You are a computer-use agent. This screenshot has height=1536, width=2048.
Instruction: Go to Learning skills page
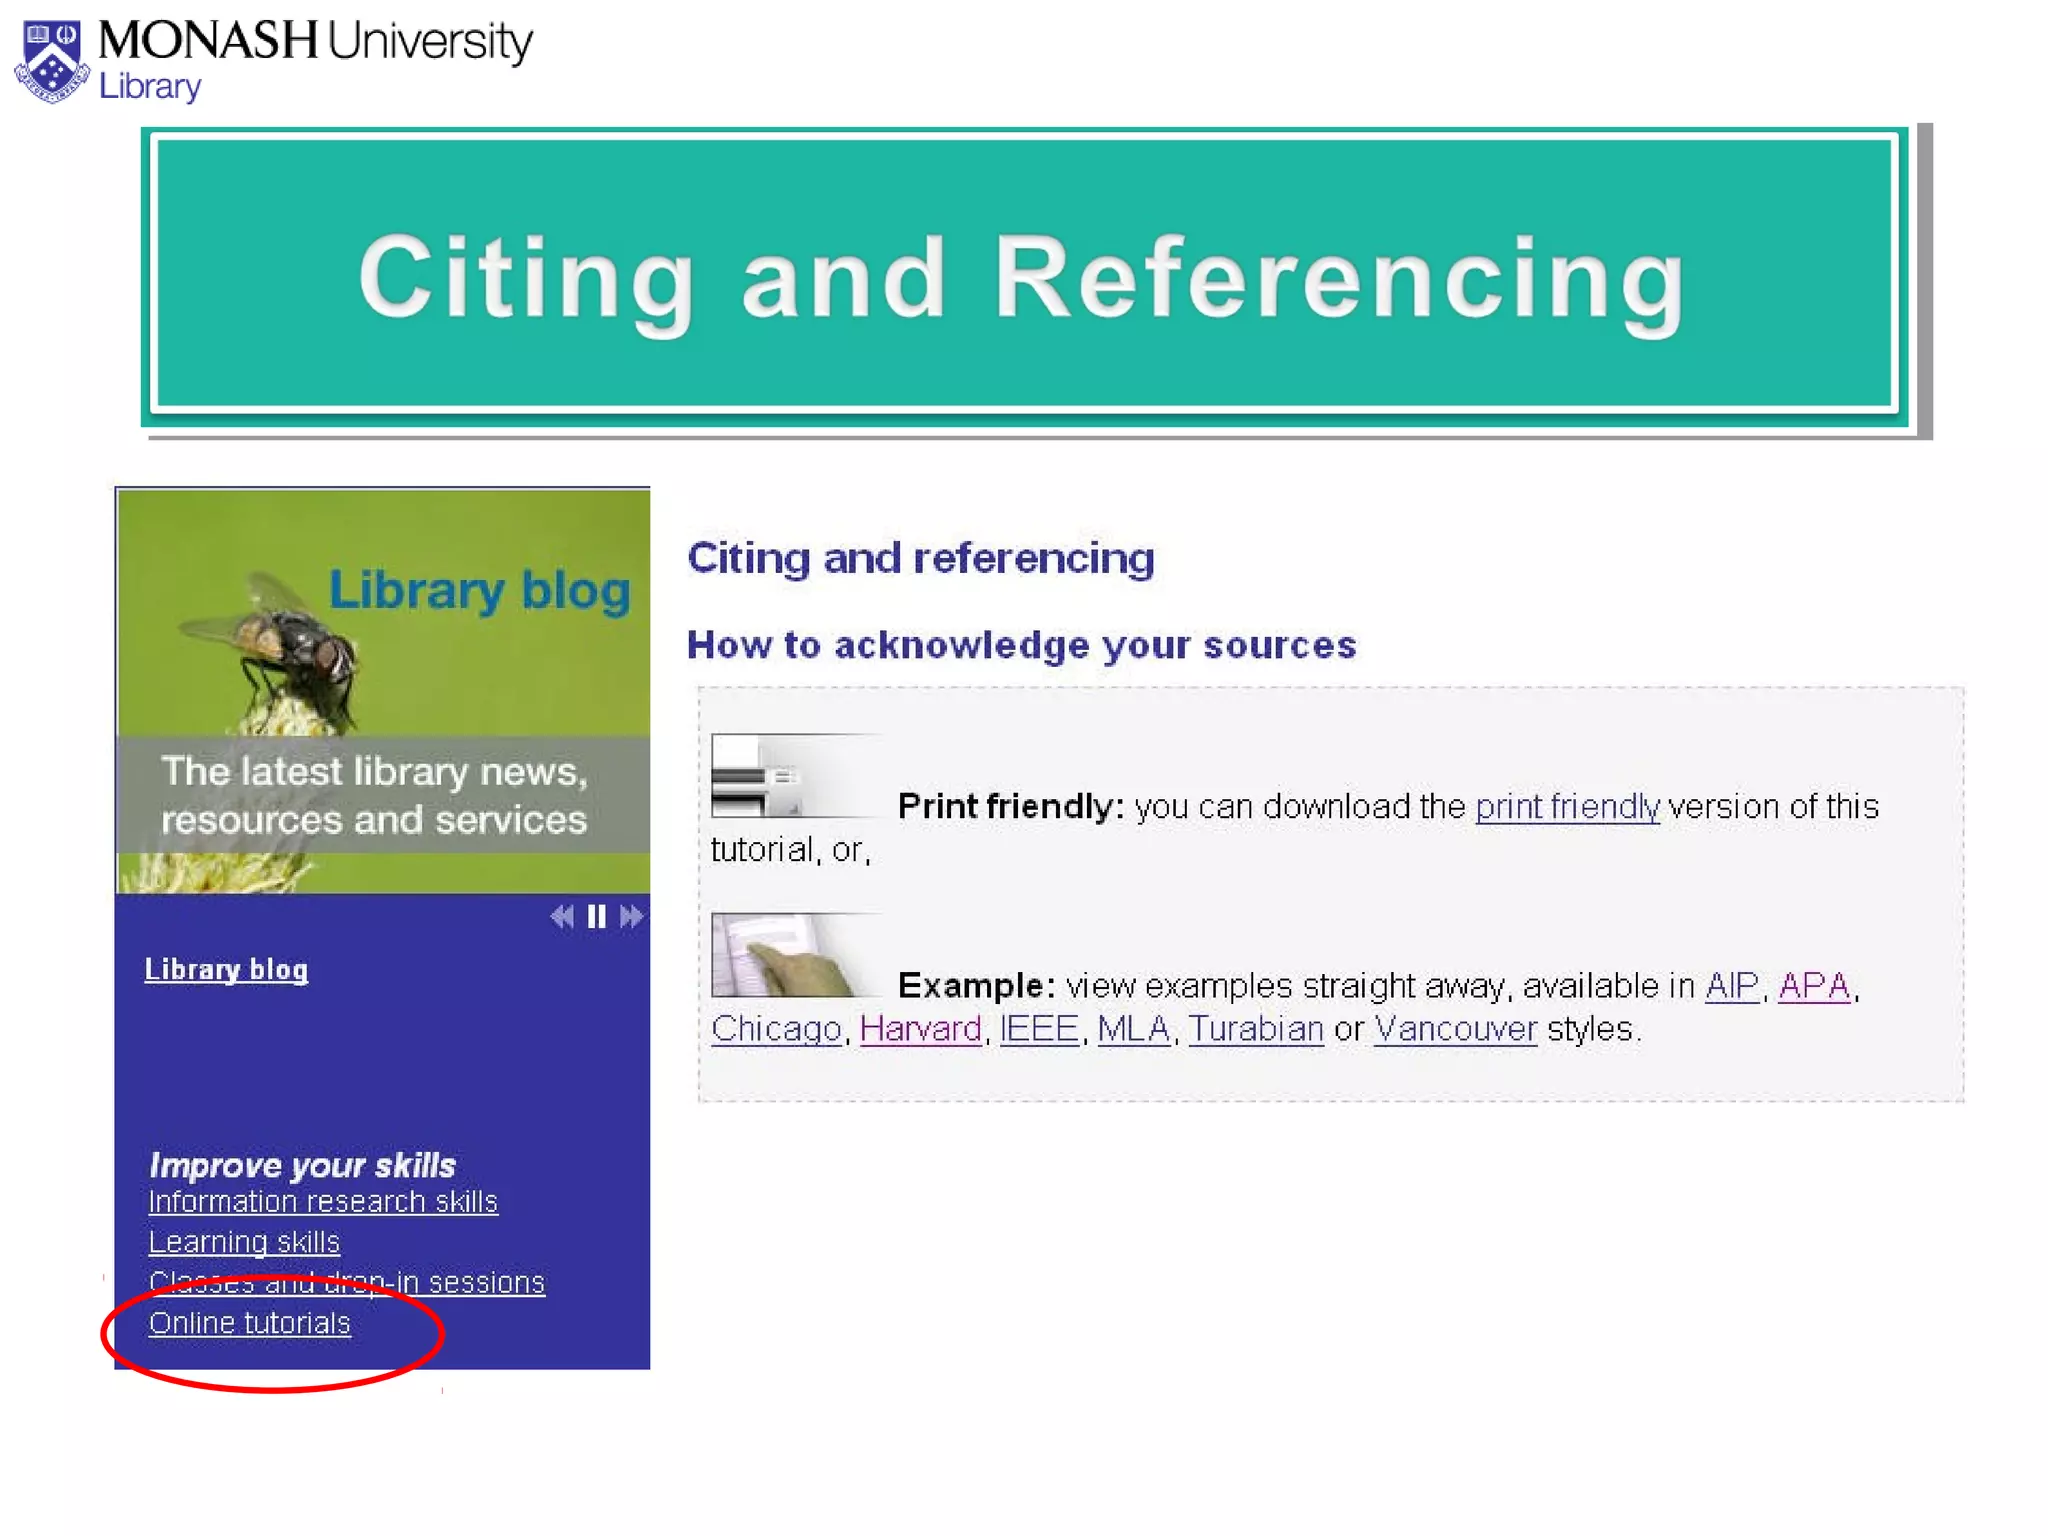click(x=244, y=1242)
